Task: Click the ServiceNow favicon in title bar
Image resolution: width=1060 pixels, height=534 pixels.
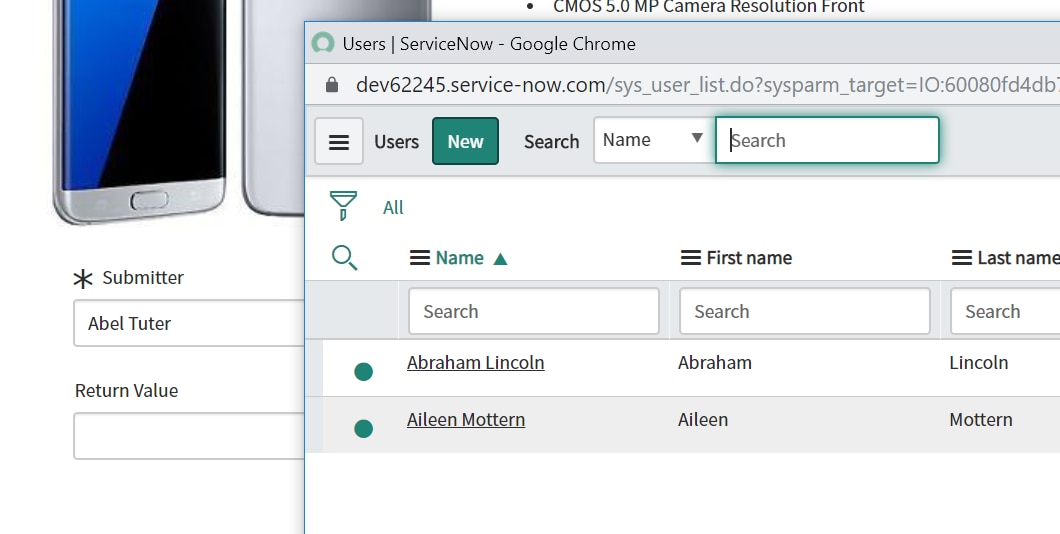Action: coord(323,43)
